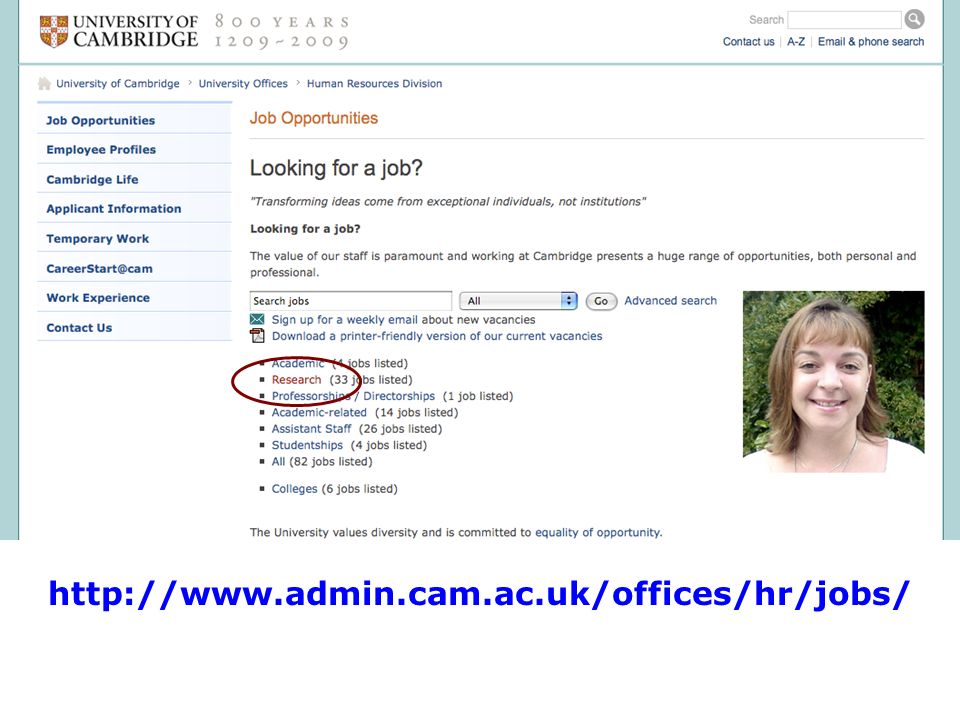Open Temporary Work in the sidebar

[134, 239]
